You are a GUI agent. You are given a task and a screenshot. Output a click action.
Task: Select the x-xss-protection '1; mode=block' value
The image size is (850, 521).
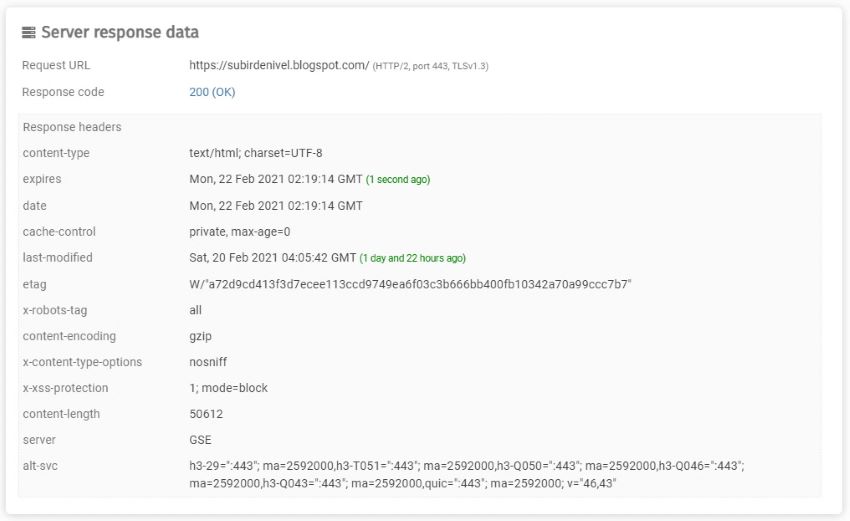pos(228,388)
